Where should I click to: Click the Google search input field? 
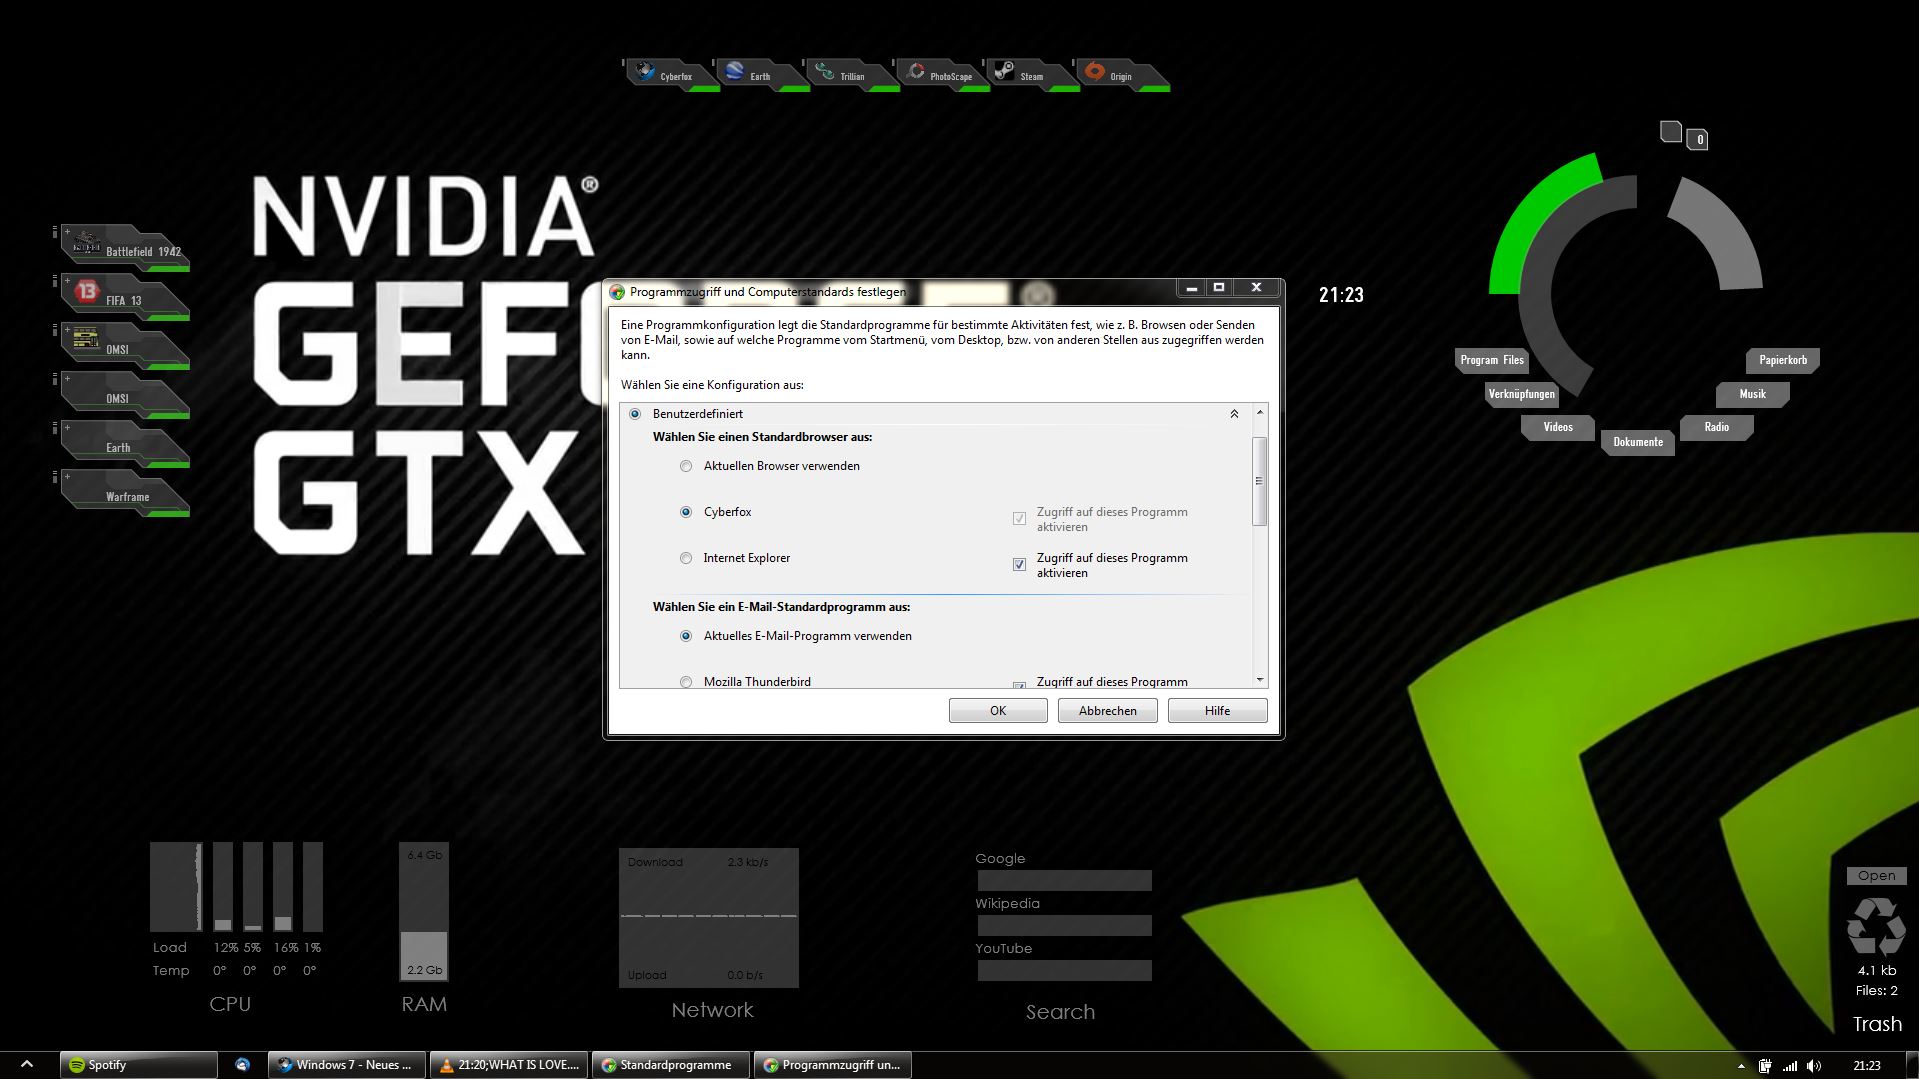[x=1064, y=880]
